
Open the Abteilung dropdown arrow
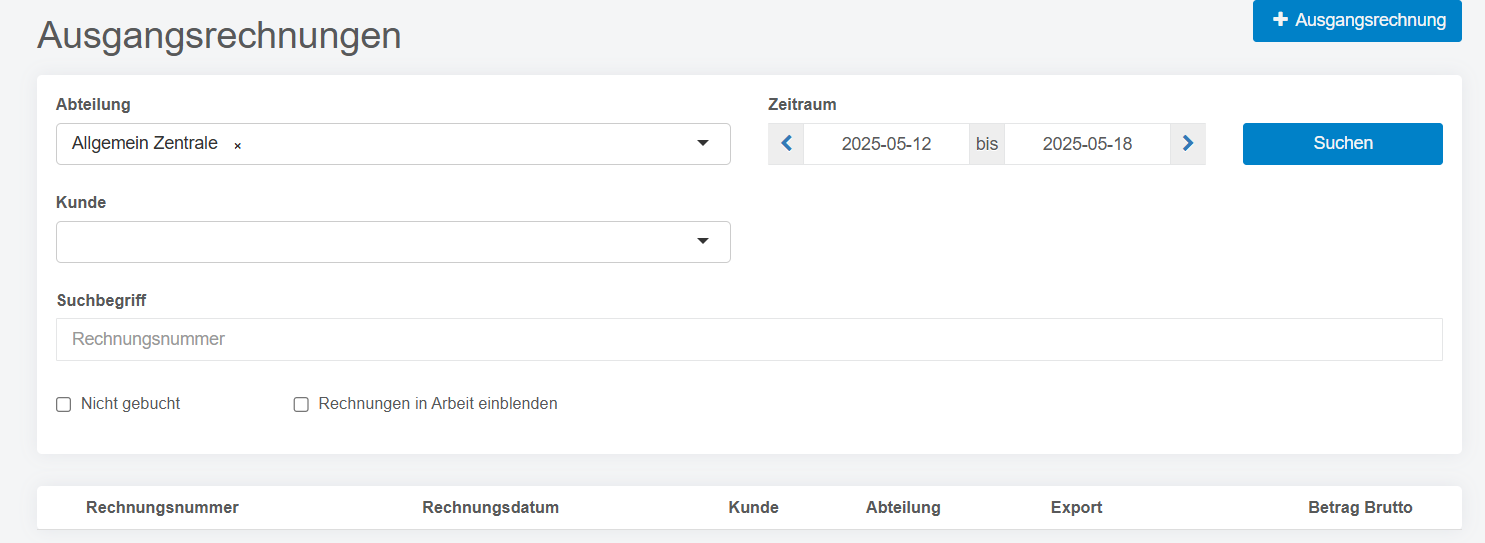pyautogui.click(x=703, y=144)
